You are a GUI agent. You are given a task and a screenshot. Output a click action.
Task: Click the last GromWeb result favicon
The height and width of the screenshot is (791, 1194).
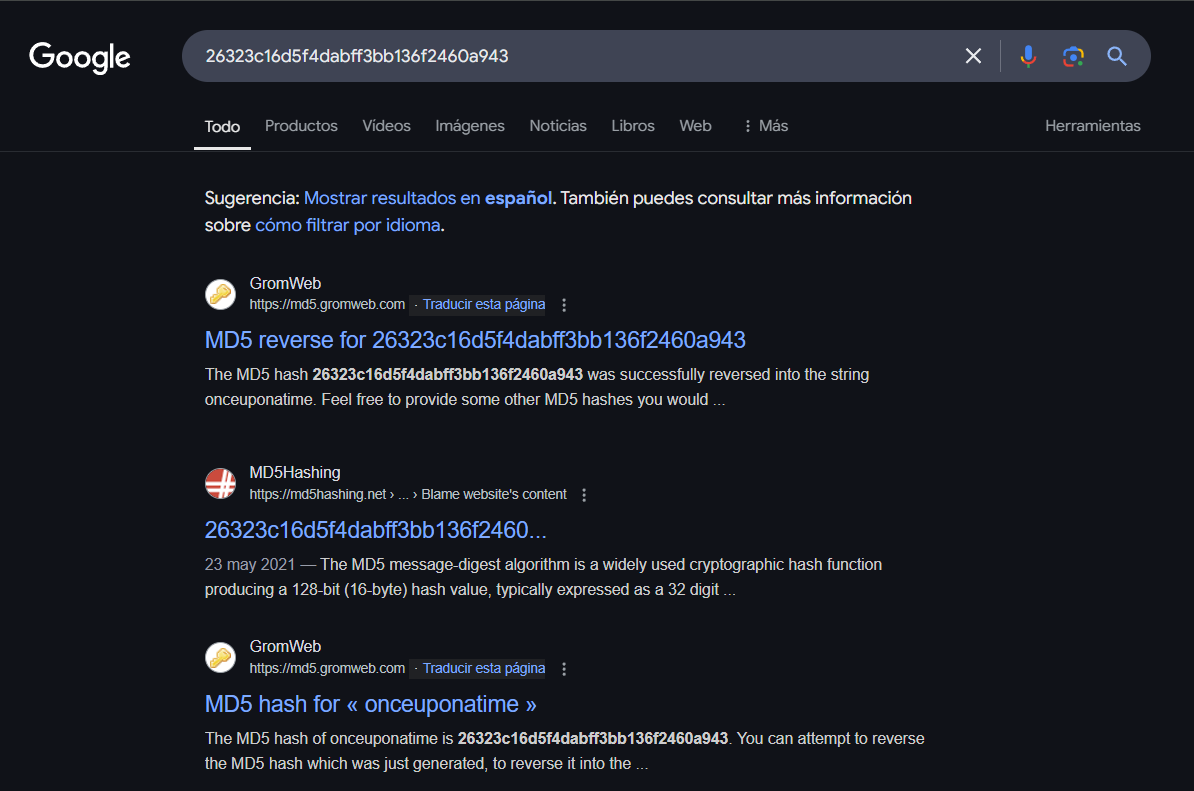220,658
